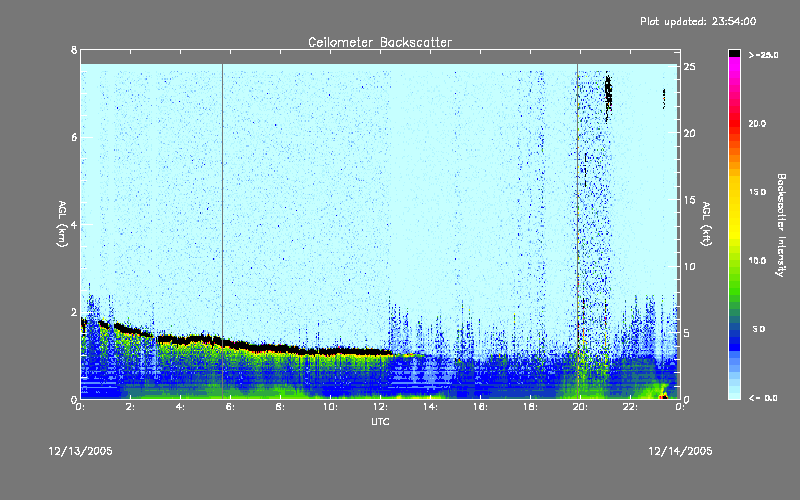Viewport: 800px width, 500px height.
Task: Click the start date "12/13/2005"
Action: [x=81, y=451]
